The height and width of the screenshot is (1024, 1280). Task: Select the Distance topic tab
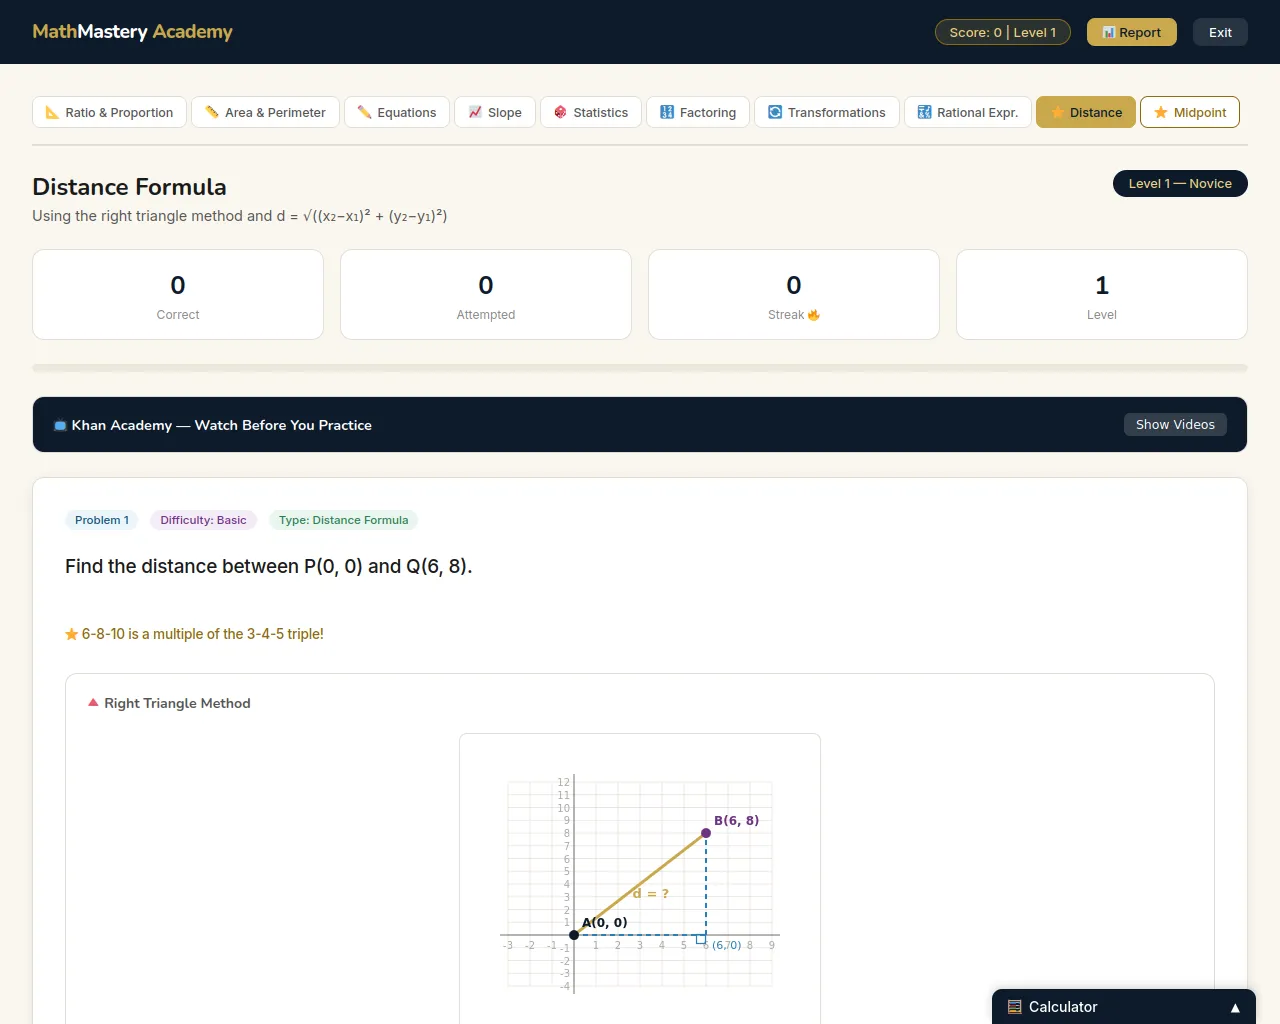coord(1086,112)
